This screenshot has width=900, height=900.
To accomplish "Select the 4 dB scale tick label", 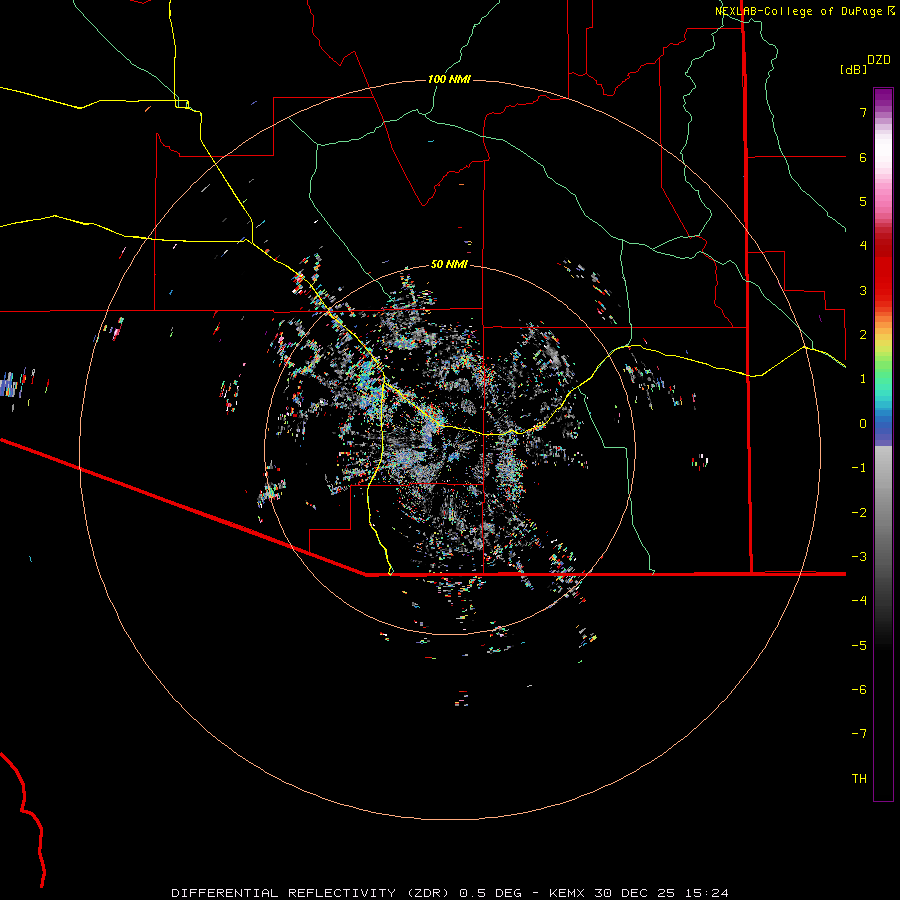I will pyautogui.click(x=861, y=246).
